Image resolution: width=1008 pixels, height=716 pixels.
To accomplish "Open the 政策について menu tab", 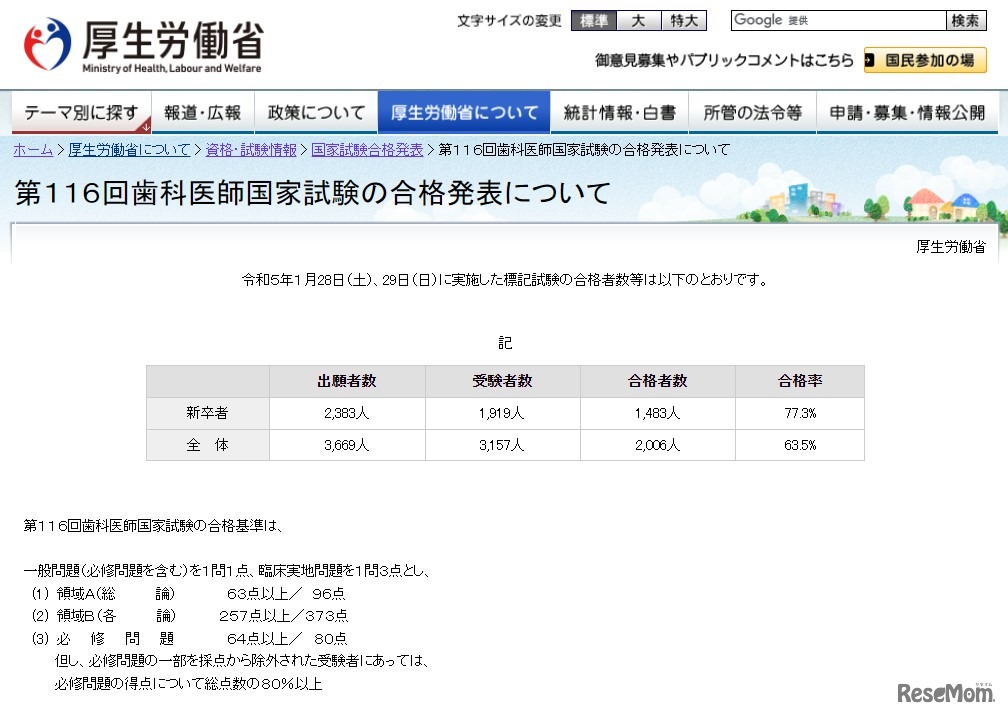I will click(x=316, y=112).
